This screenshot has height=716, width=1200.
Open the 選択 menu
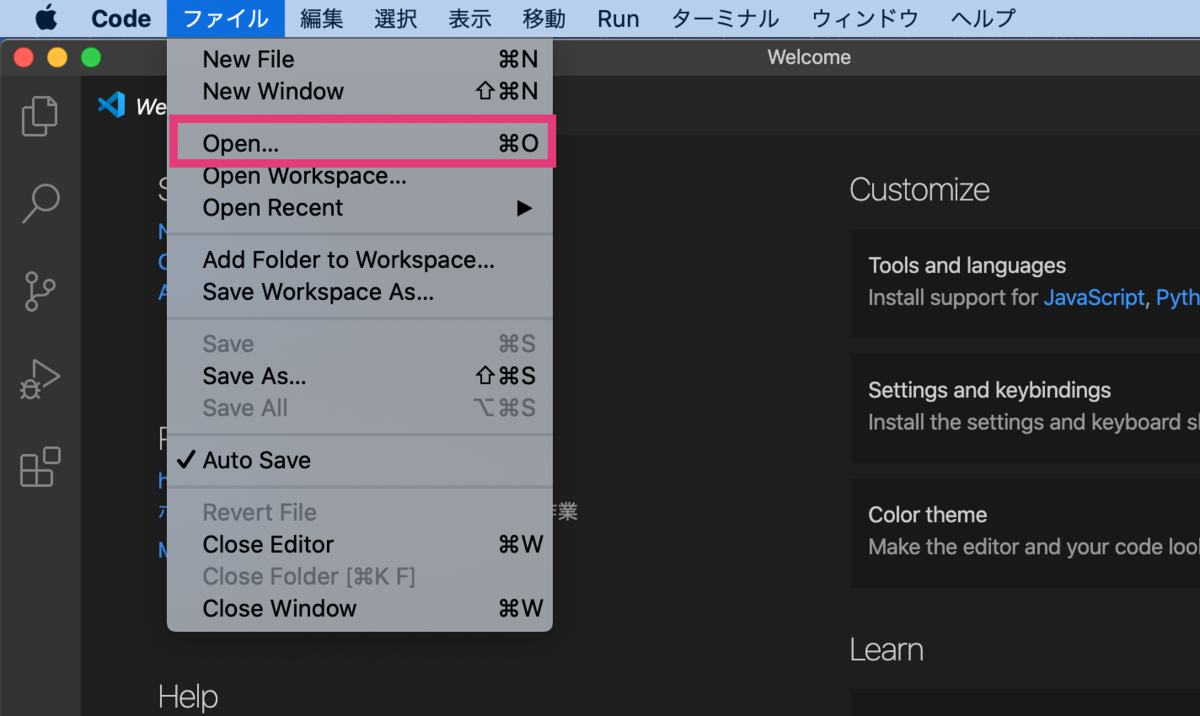396,18
